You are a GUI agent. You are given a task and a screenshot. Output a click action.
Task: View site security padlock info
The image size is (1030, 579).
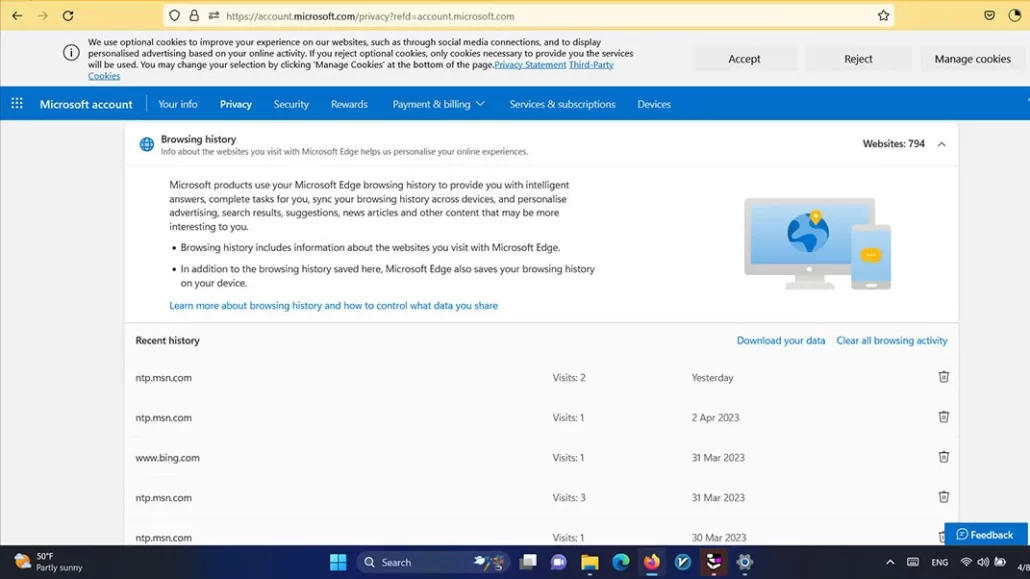click(194, 16)
